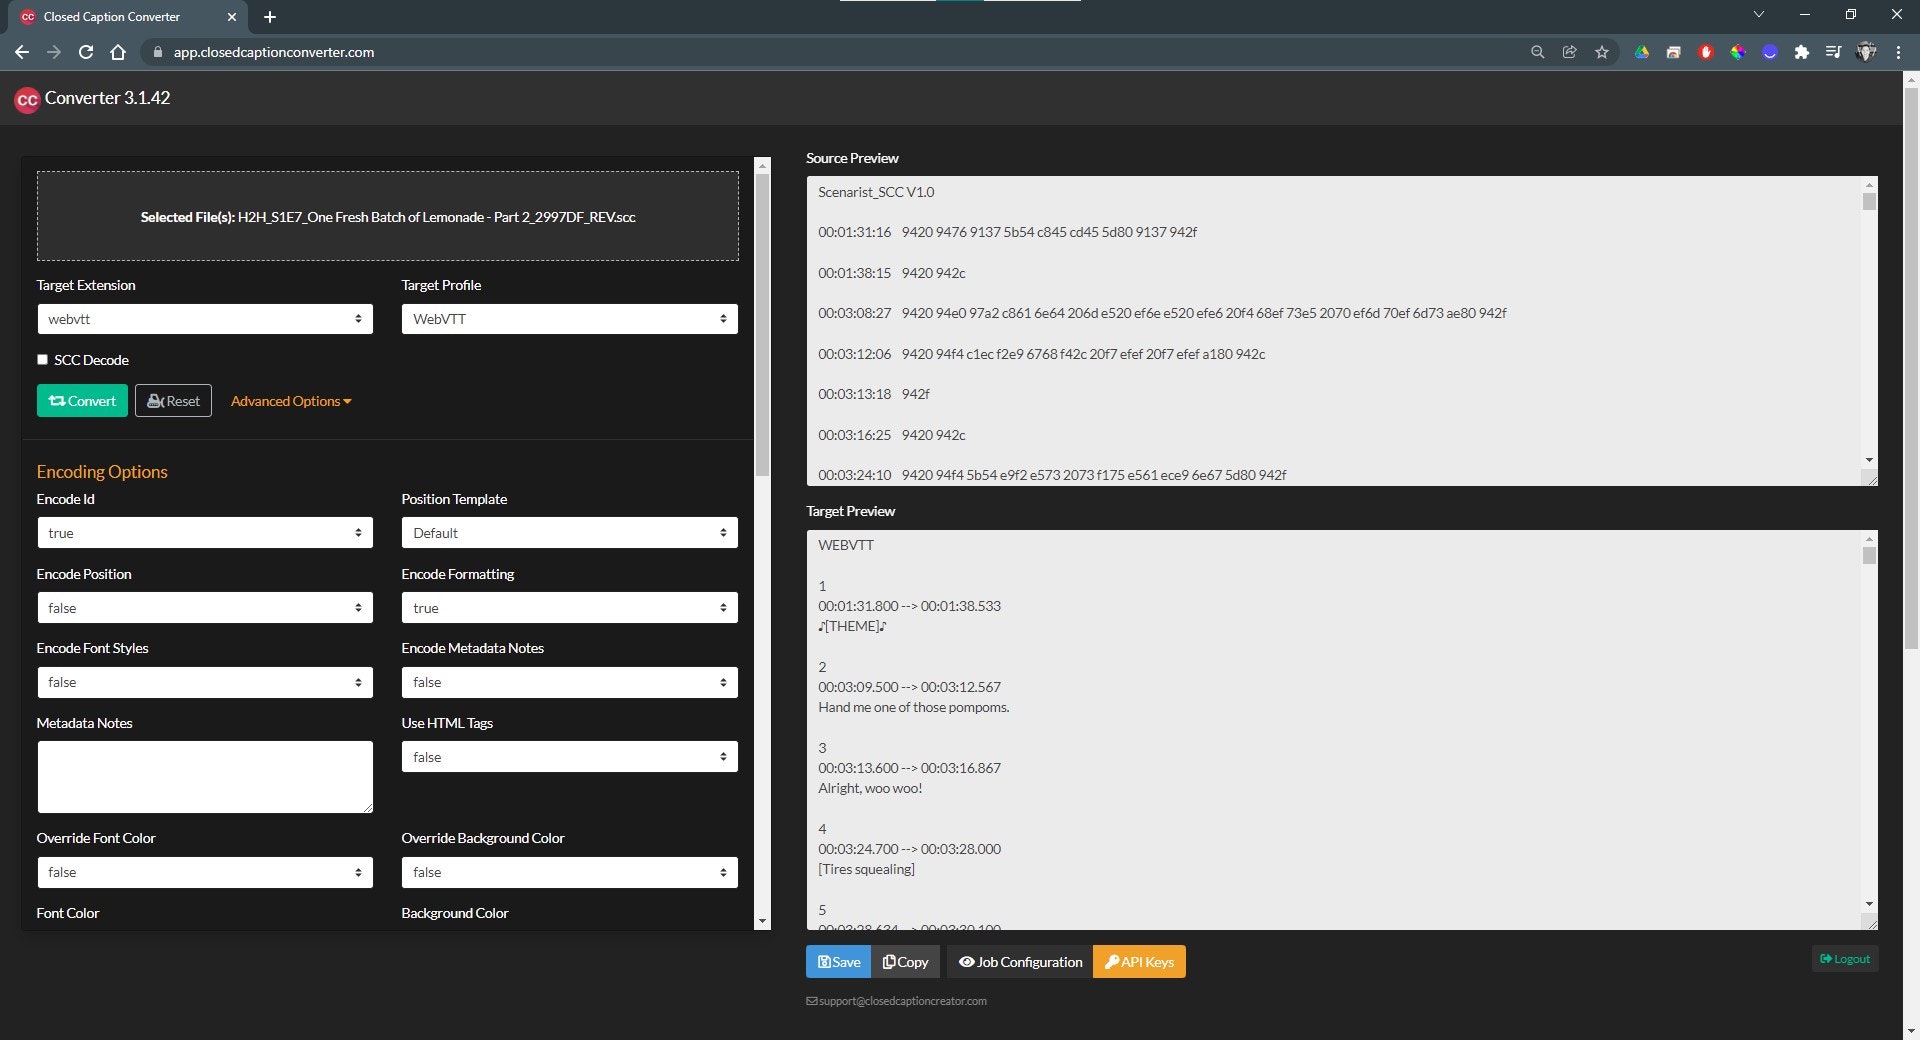Viewport: 1920px width, 1040px height.
Task: Click the selected file drop zone
Action: [388, 216]
